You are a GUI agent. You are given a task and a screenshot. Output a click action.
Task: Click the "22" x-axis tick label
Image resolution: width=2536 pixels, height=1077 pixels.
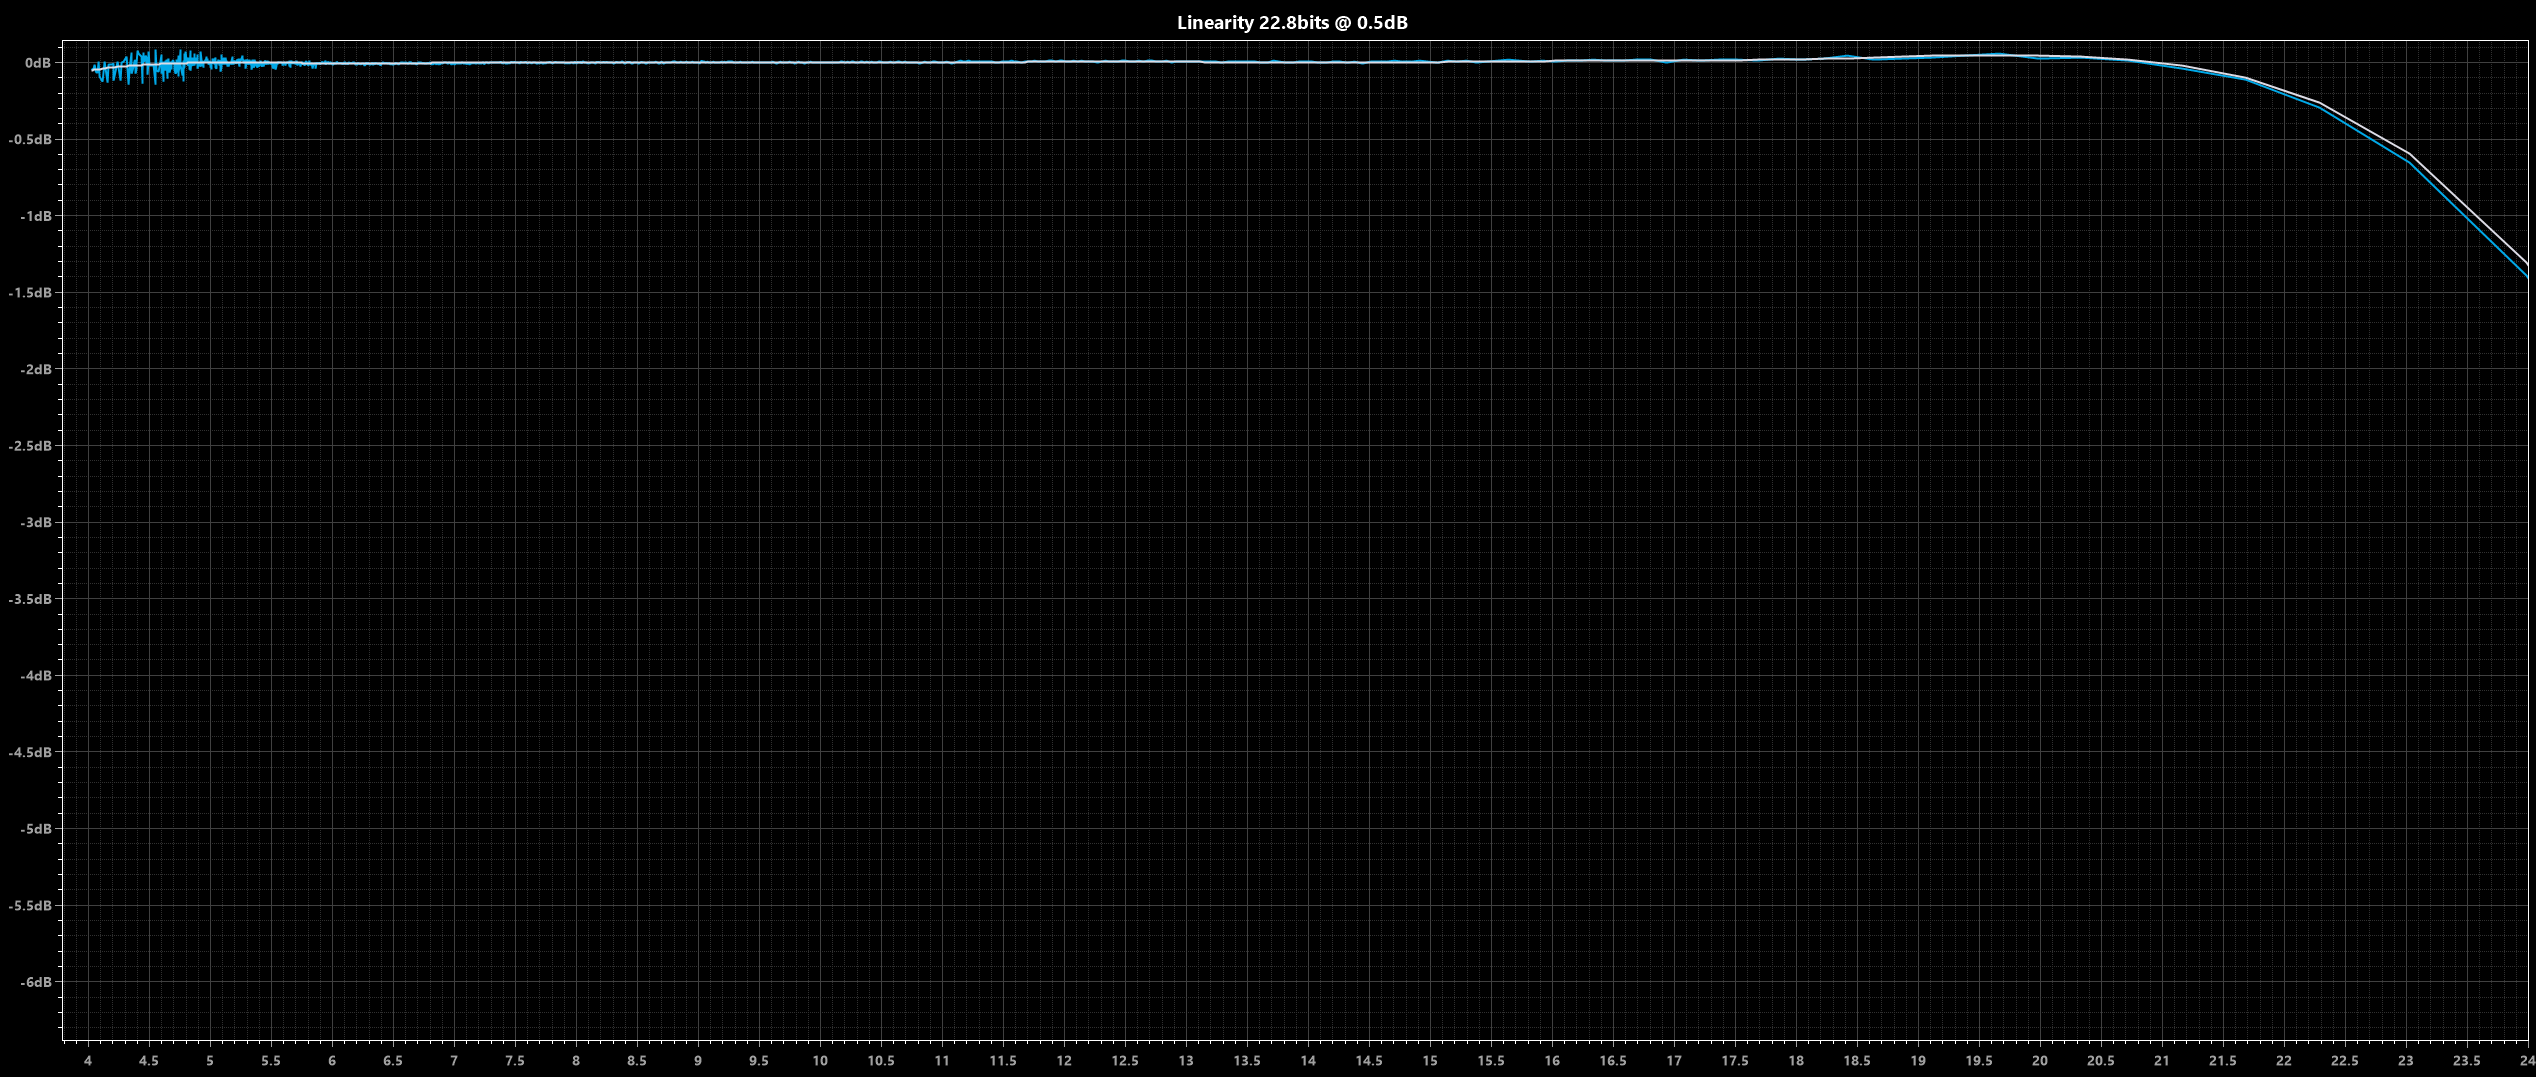tap(2284, 1061)
